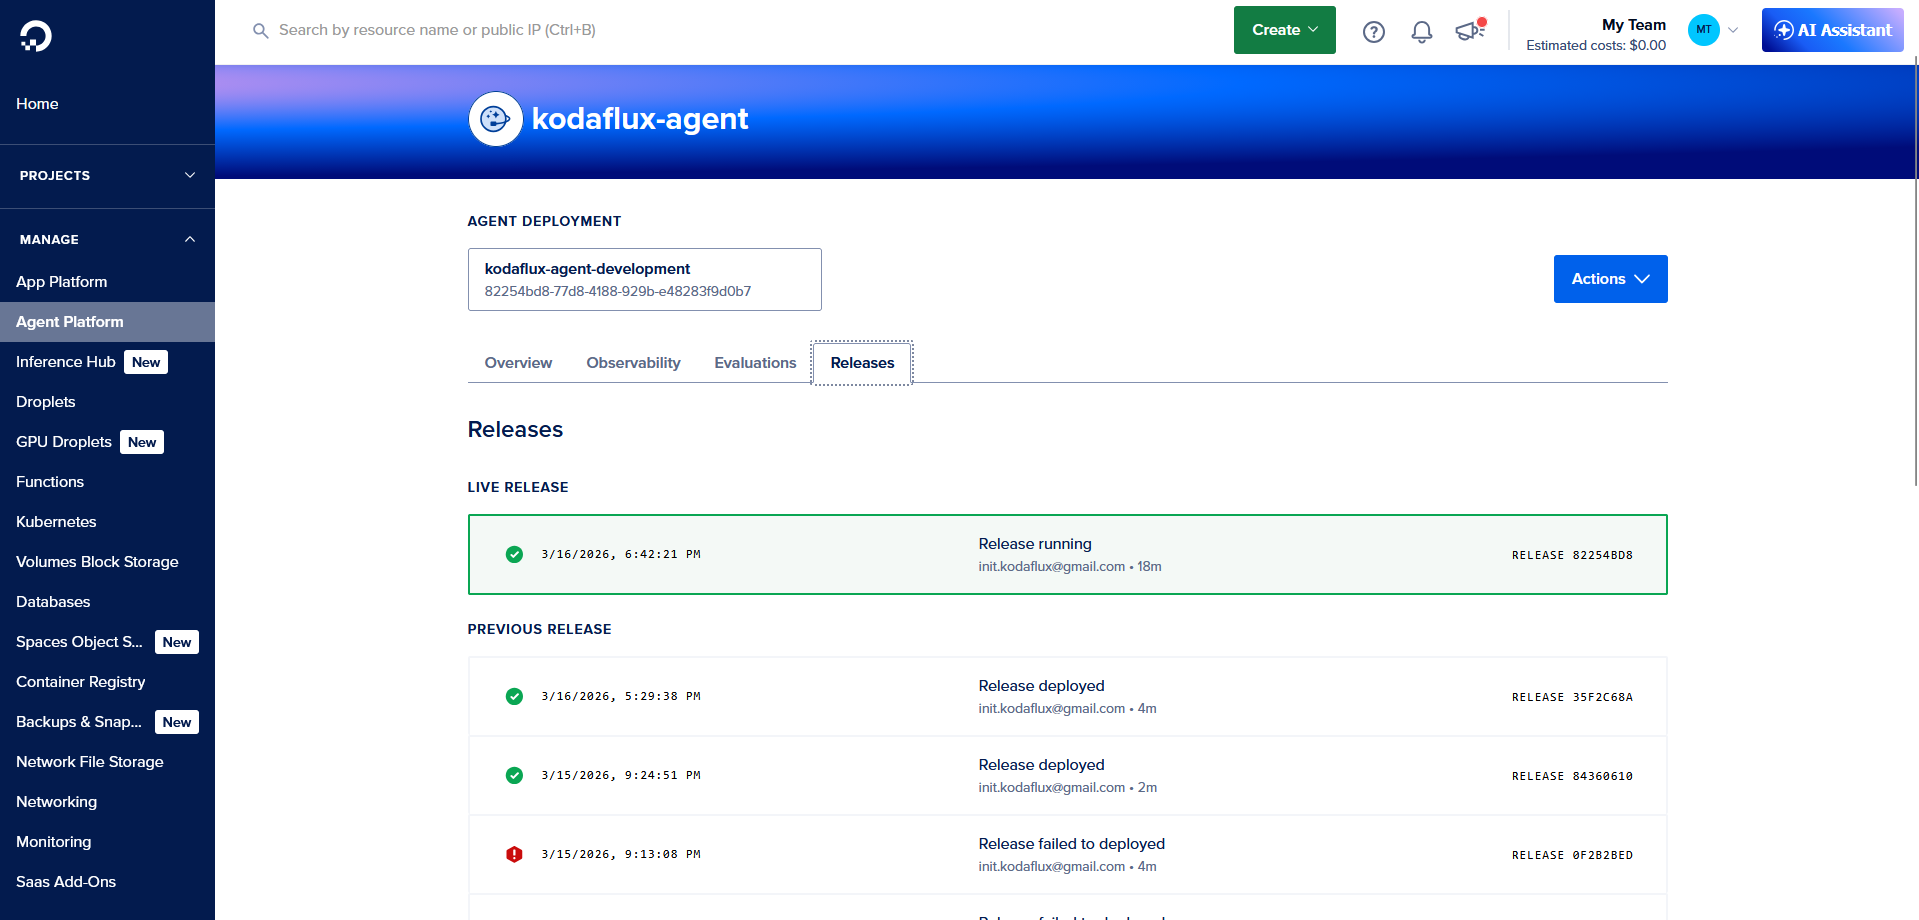Switch to the Evaluations tab

755,363
